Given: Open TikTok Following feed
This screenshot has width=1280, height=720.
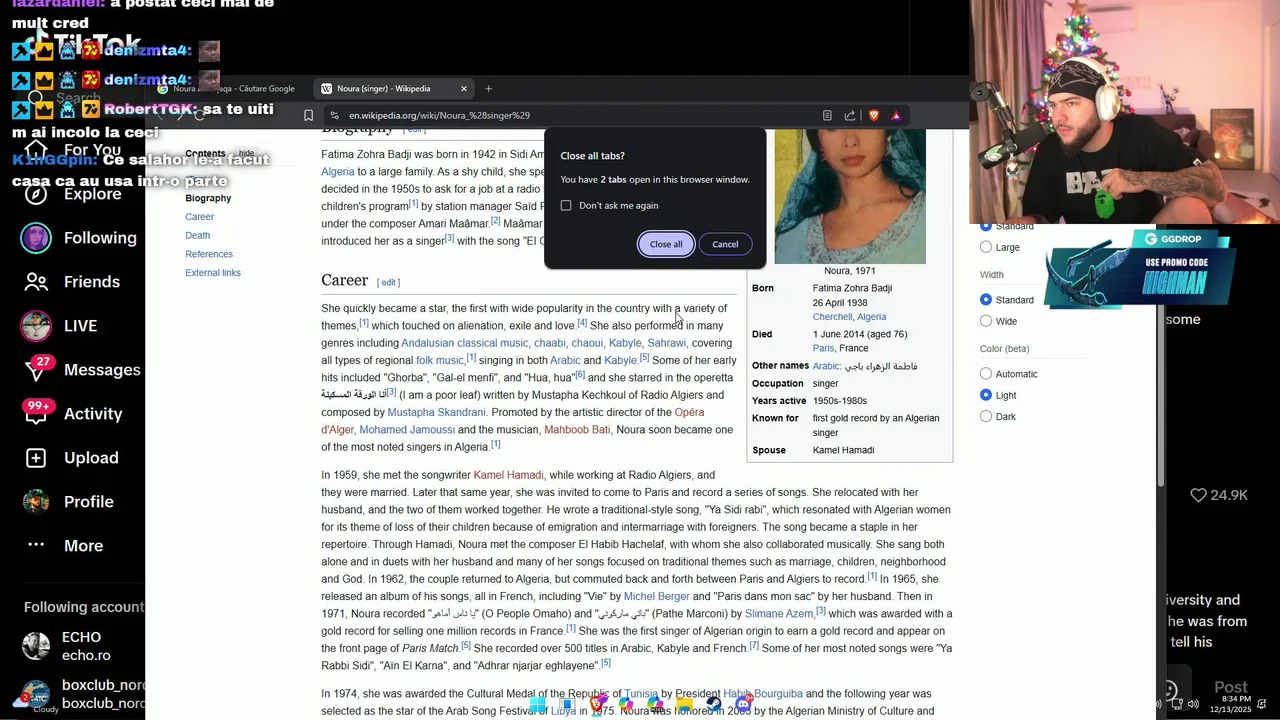Looking at the screenshot, I should [x=78, y=238].
